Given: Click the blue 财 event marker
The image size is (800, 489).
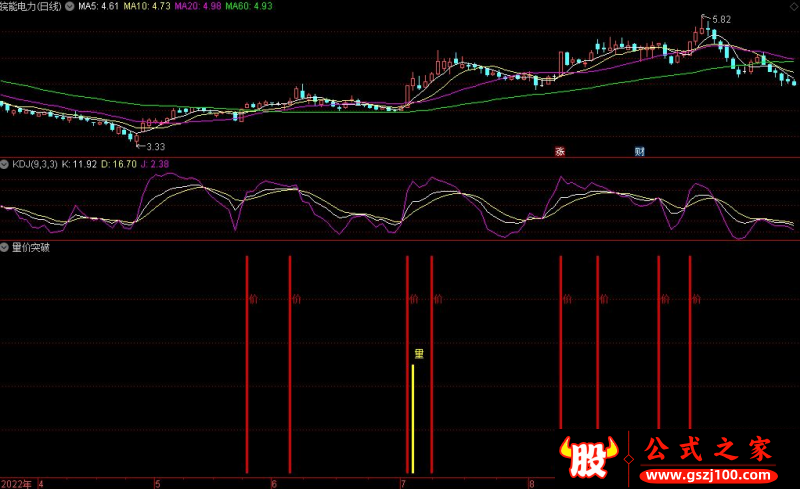Looking at the screenshot, I should (639, 151).
